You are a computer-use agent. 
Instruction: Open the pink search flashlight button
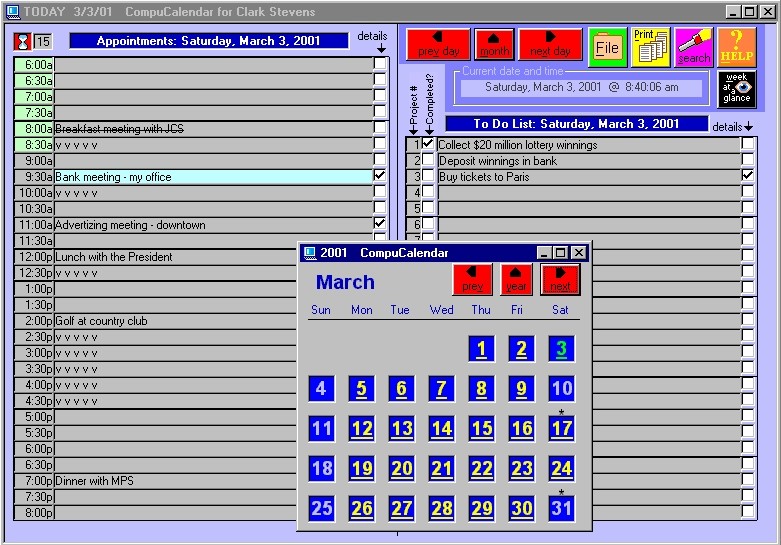(694, 47)
